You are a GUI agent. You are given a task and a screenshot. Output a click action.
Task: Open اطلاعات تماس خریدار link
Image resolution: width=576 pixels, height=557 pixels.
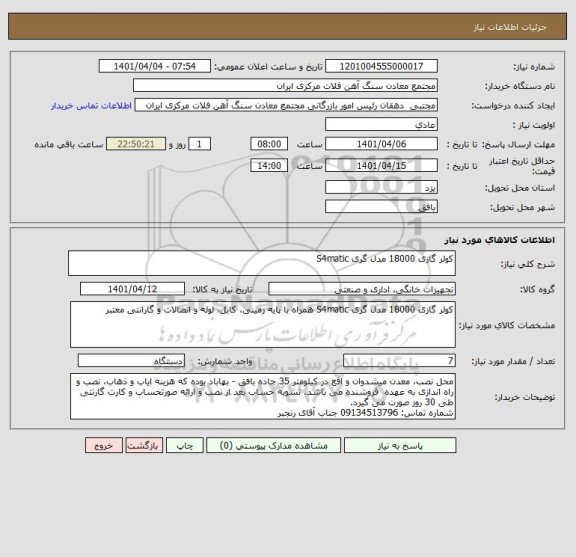91,106
